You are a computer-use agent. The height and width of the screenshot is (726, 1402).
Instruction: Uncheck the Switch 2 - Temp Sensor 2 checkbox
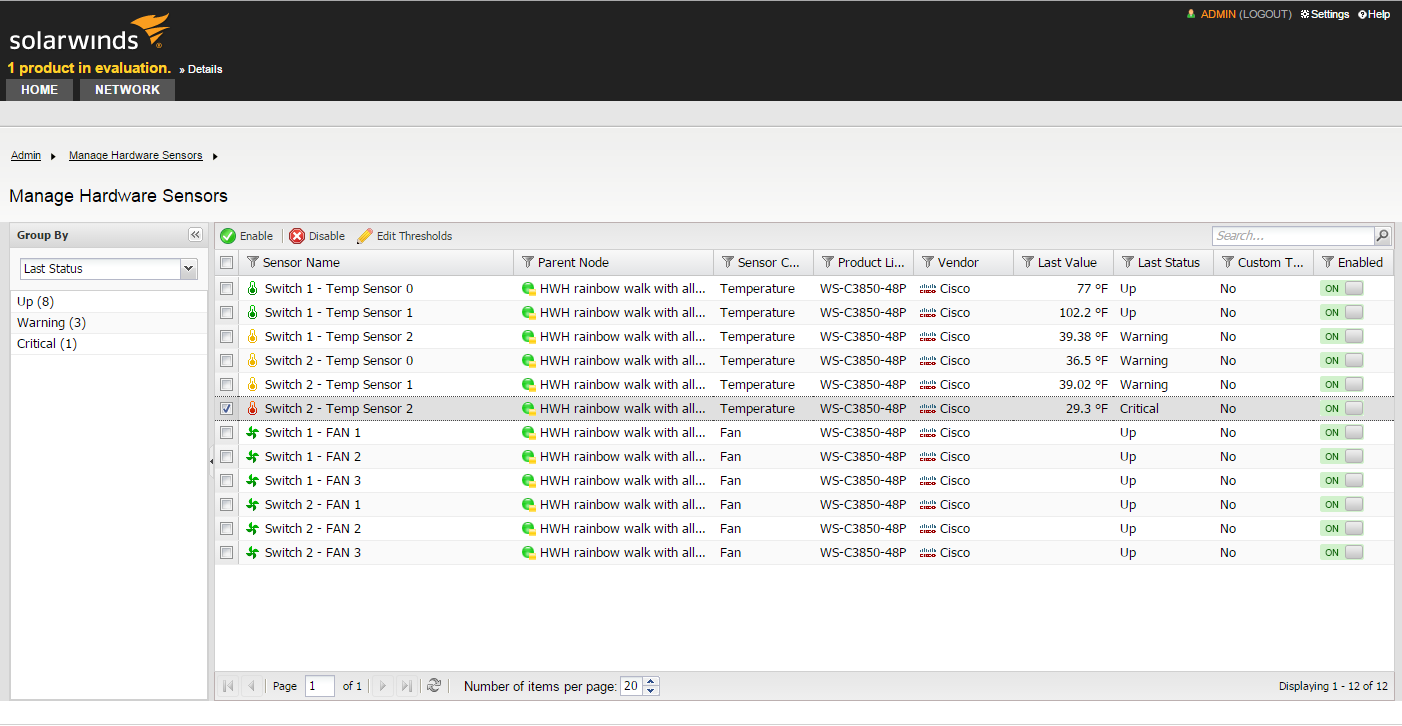point(227,409)
